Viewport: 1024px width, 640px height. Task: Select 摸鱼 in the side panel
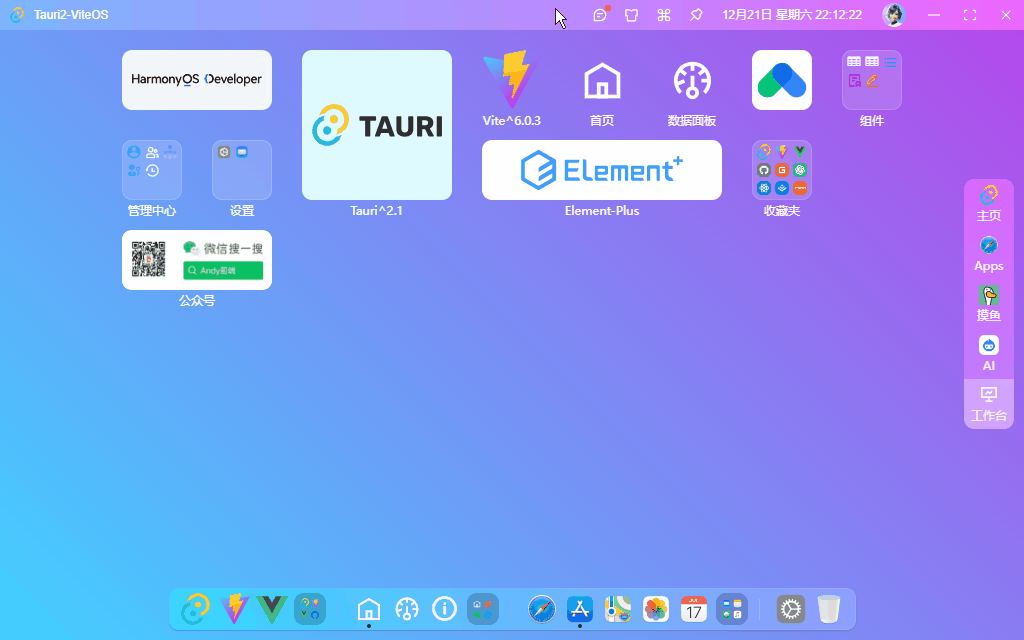tap(988, 304)
